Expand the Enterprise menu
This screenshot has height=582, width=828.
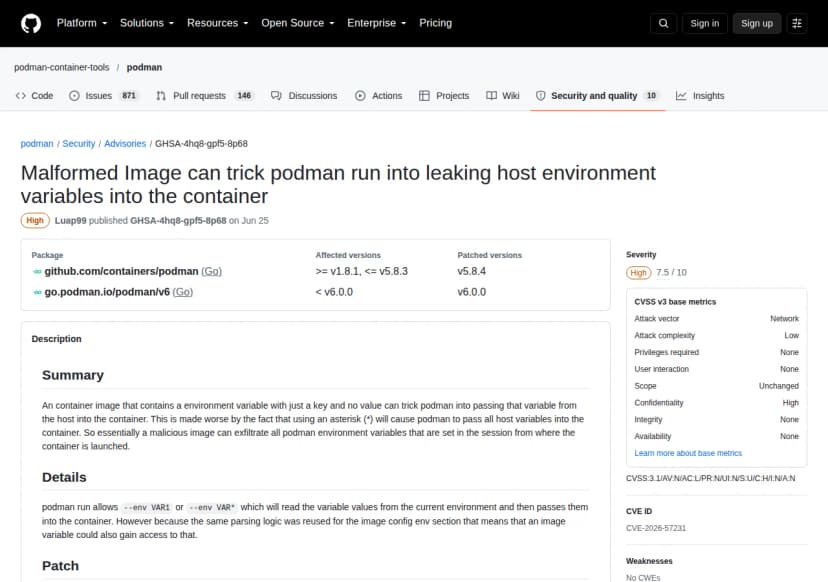click(x=377, y=23)
